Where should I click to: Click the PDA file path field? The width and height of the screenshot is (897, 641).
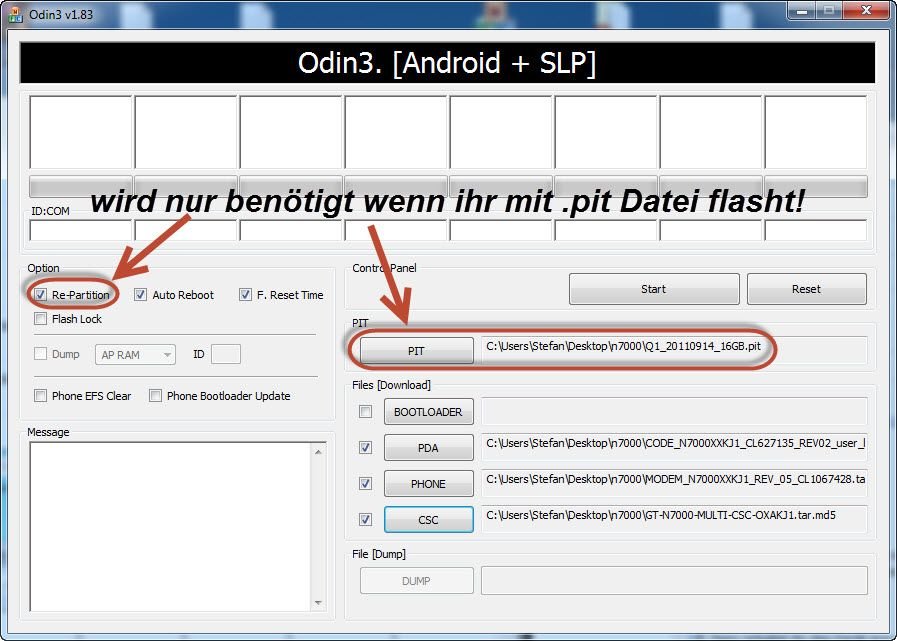[674, 447]
